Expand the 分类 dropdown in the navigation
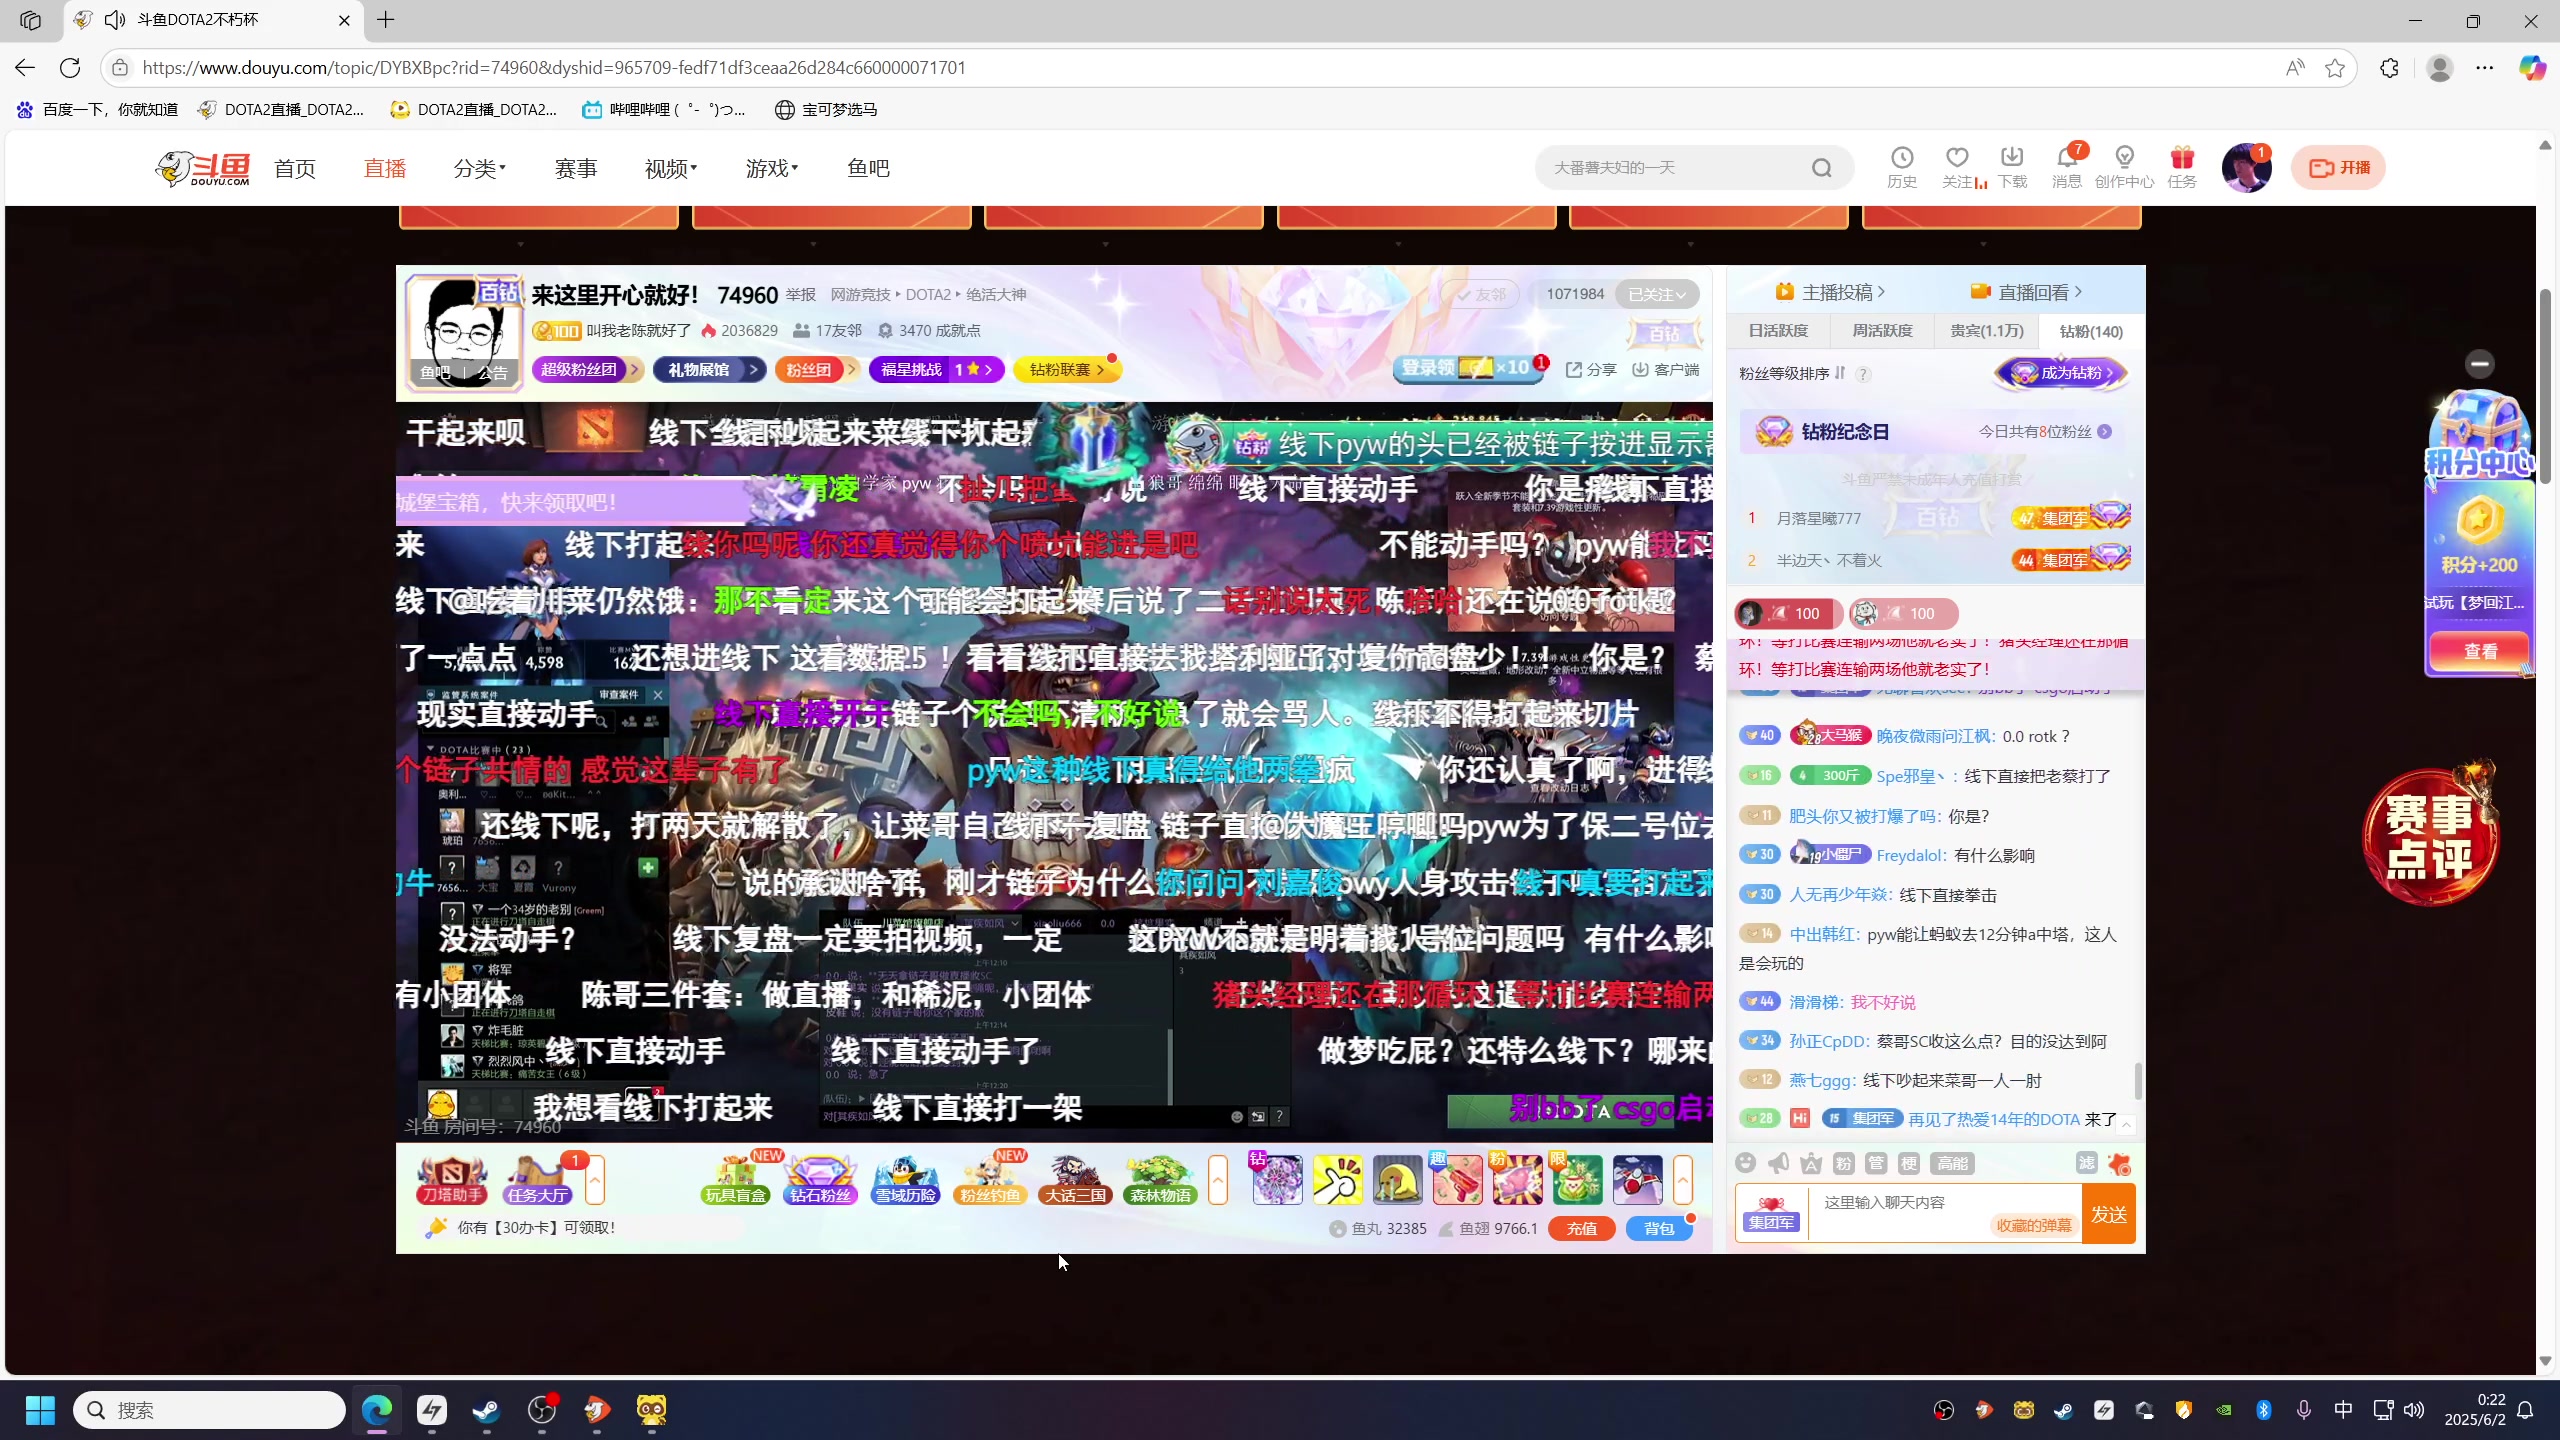This screenshot has width=2560, height=1440. (x=480, y=168)
